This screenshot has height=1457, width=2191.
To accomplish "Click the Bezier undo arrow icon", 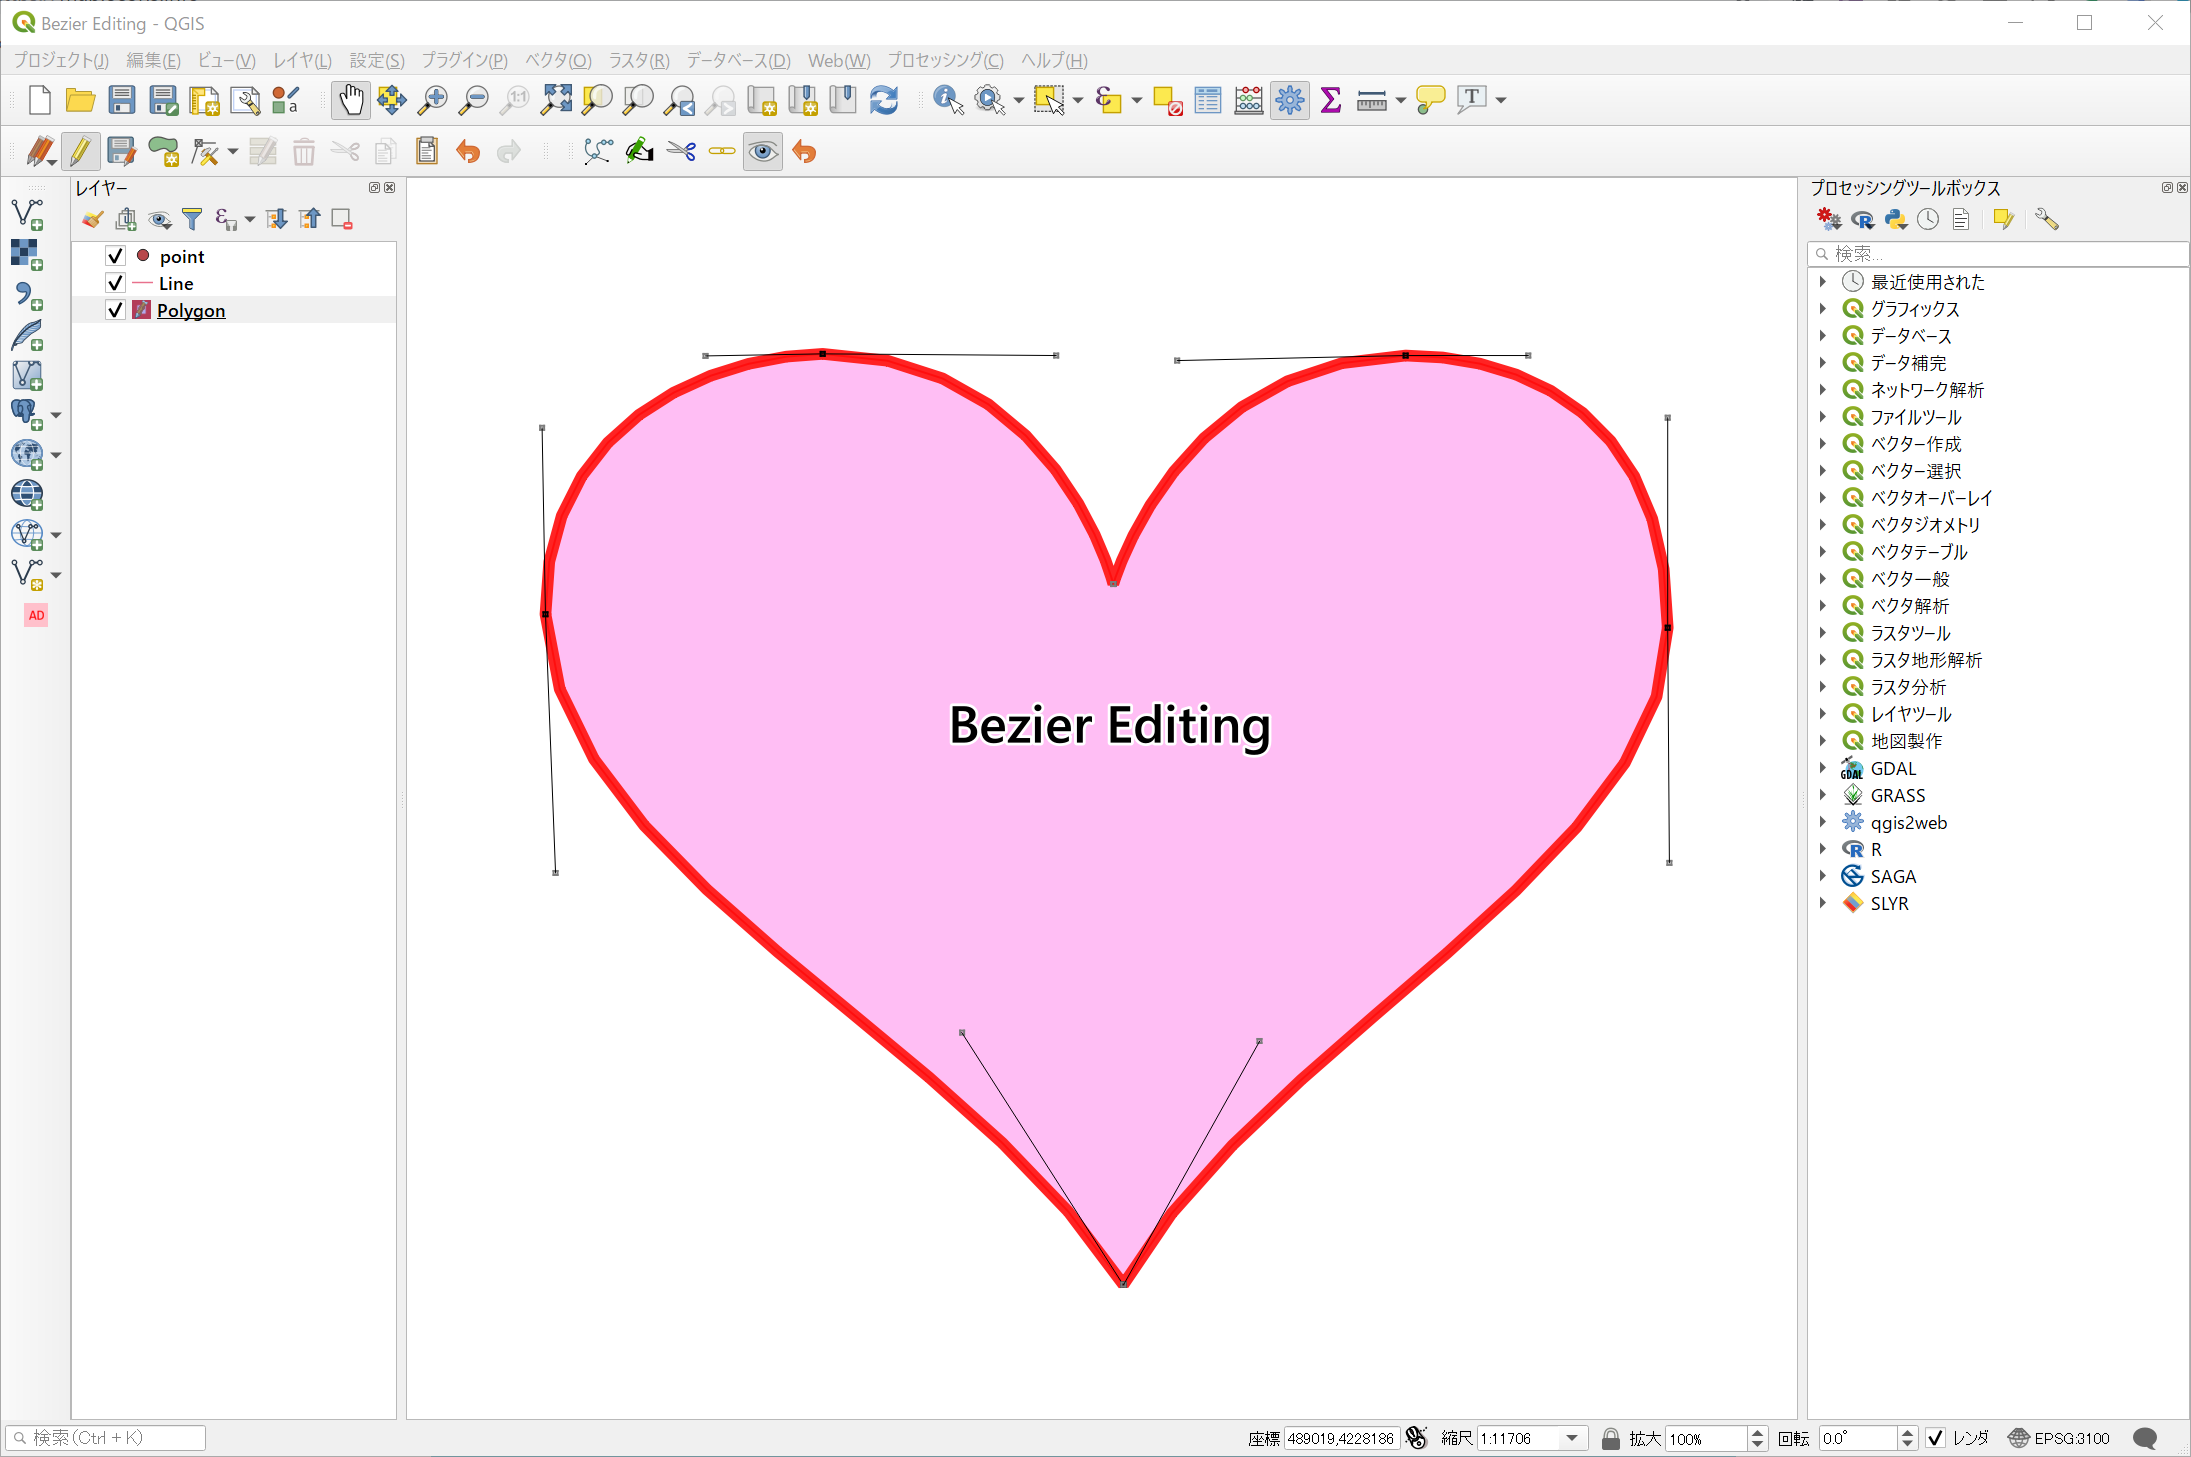I will (803, 151).
